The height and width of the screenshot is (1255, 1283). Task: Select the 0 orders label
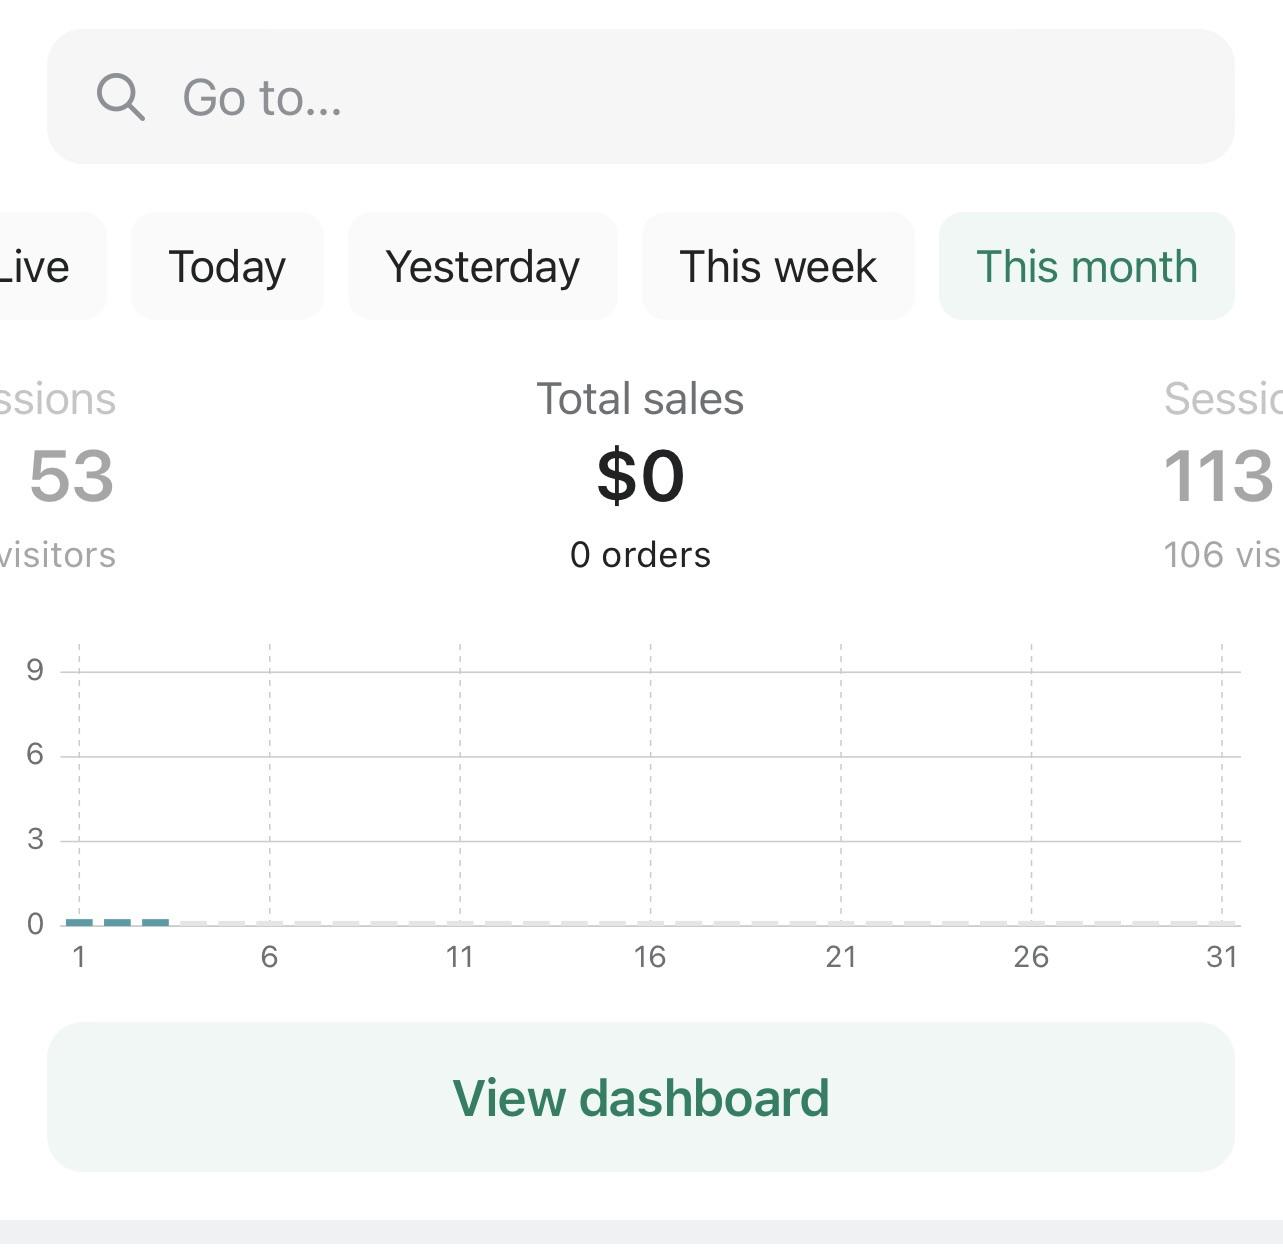click(x=640, y=555)
